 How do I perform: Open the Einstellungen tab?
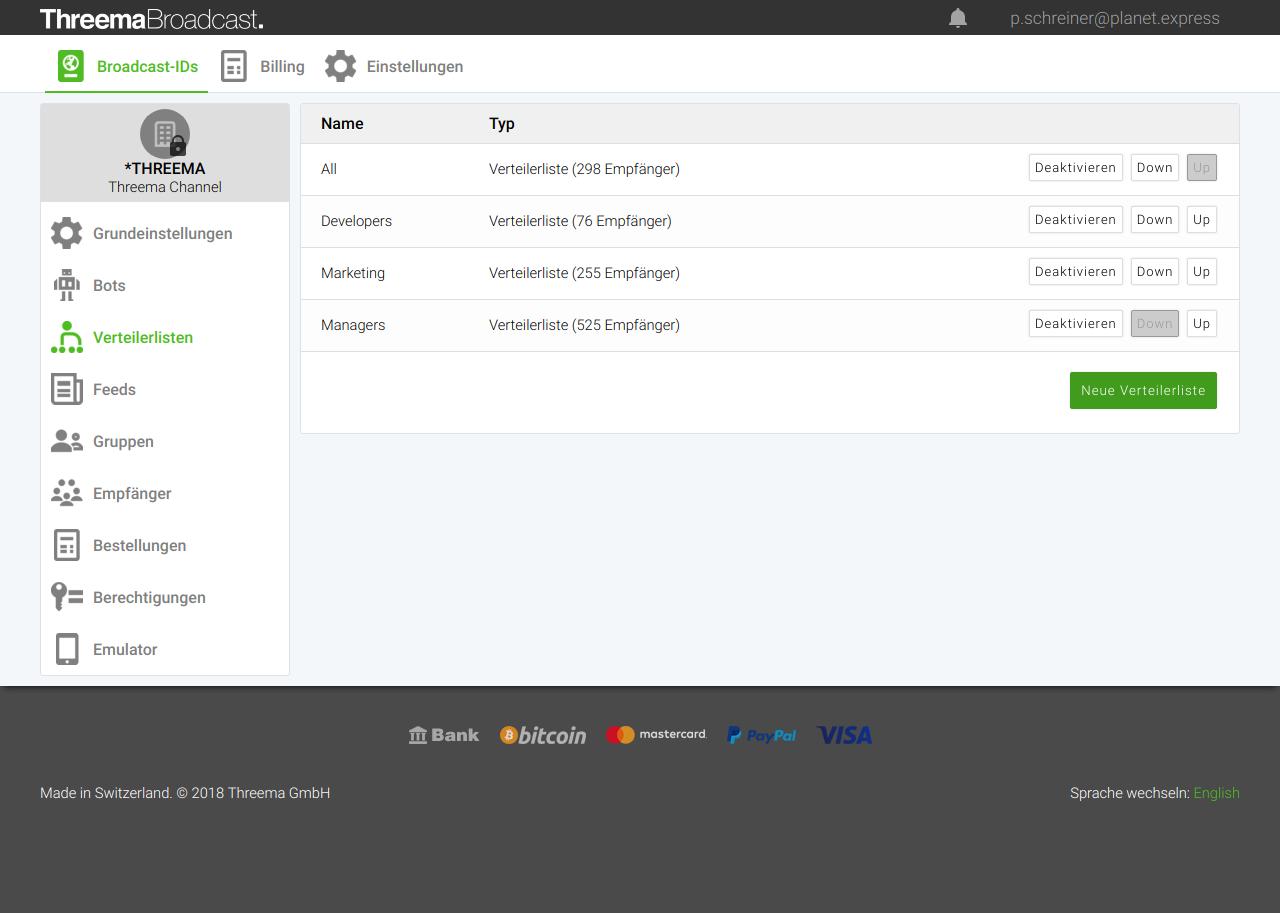point(394,66)
